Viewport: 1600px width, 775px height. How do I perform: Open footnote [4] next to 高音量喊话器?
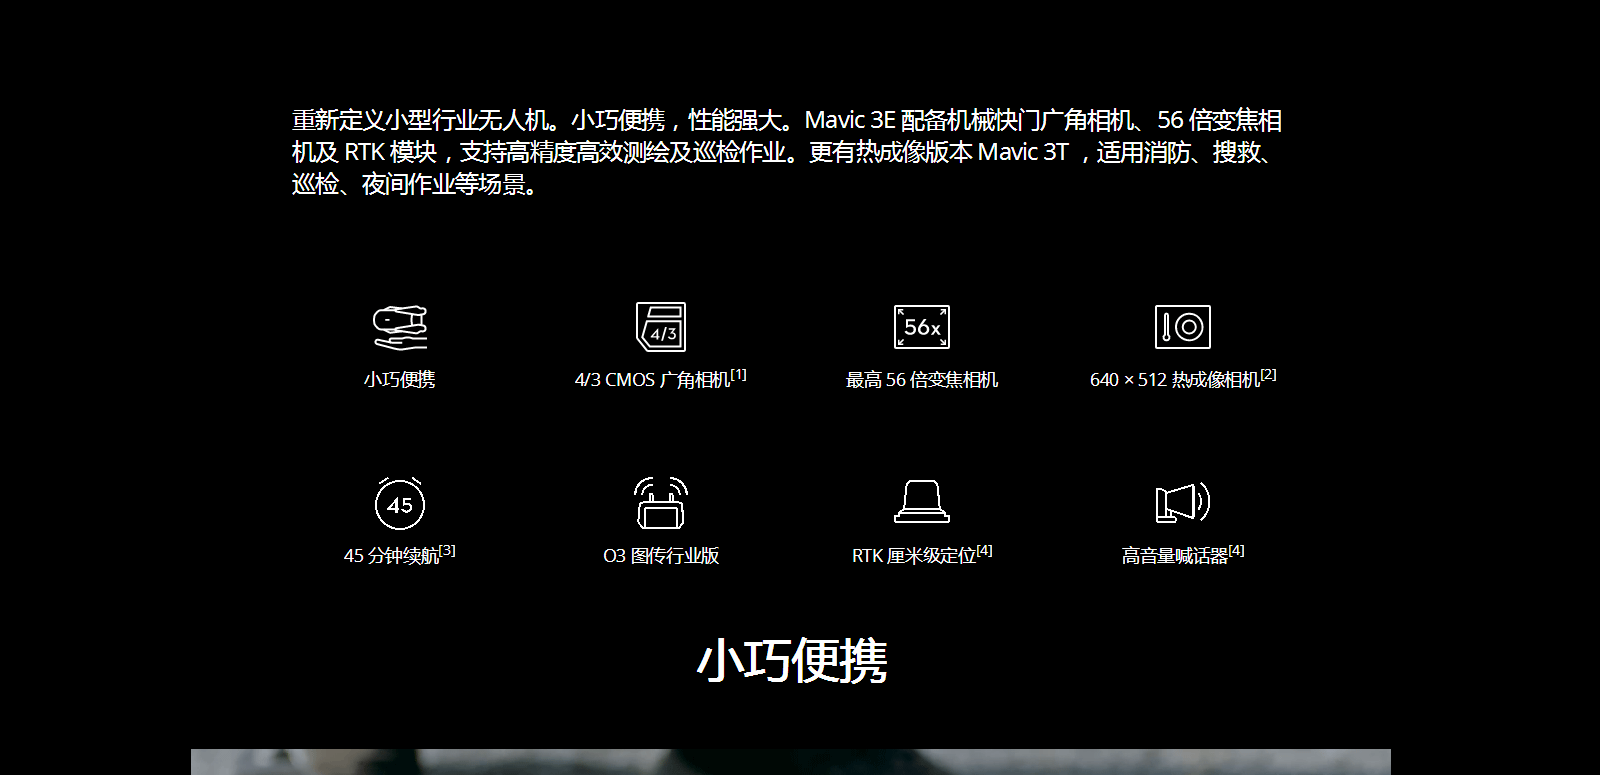1237,551
